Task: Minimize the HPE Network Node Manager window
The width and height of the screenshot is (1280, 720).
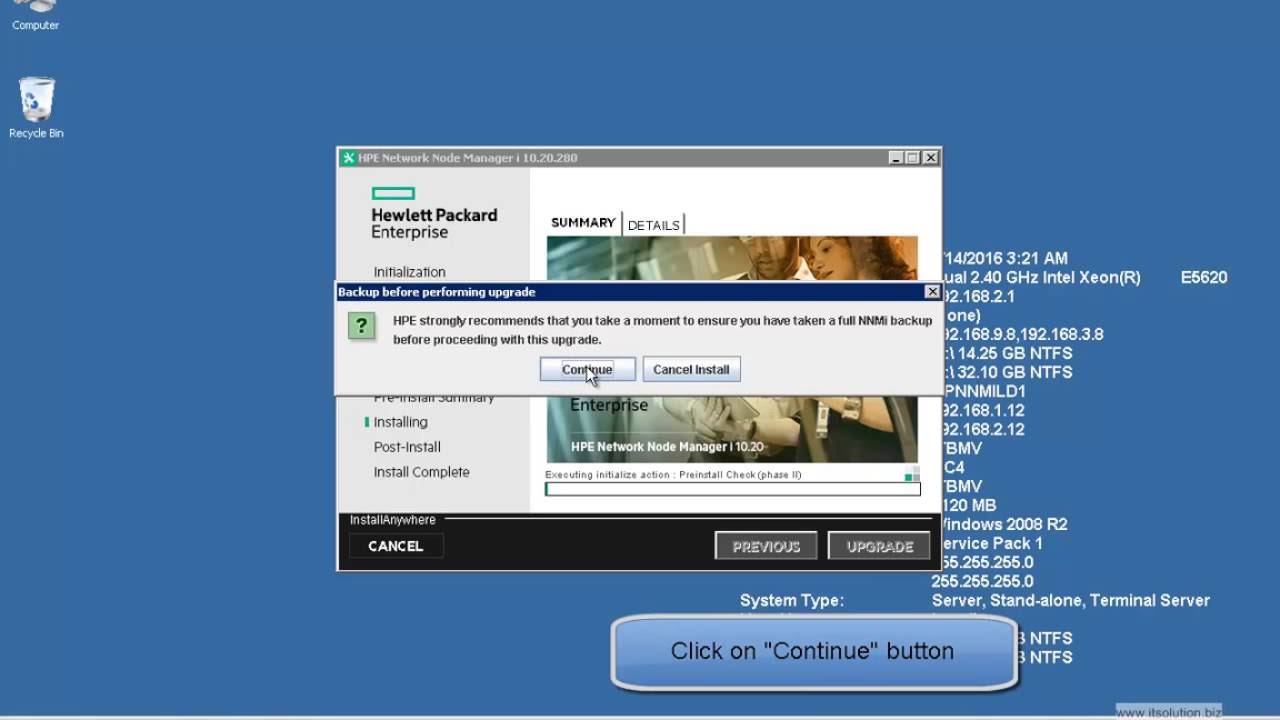Action: tap(896, 158)
